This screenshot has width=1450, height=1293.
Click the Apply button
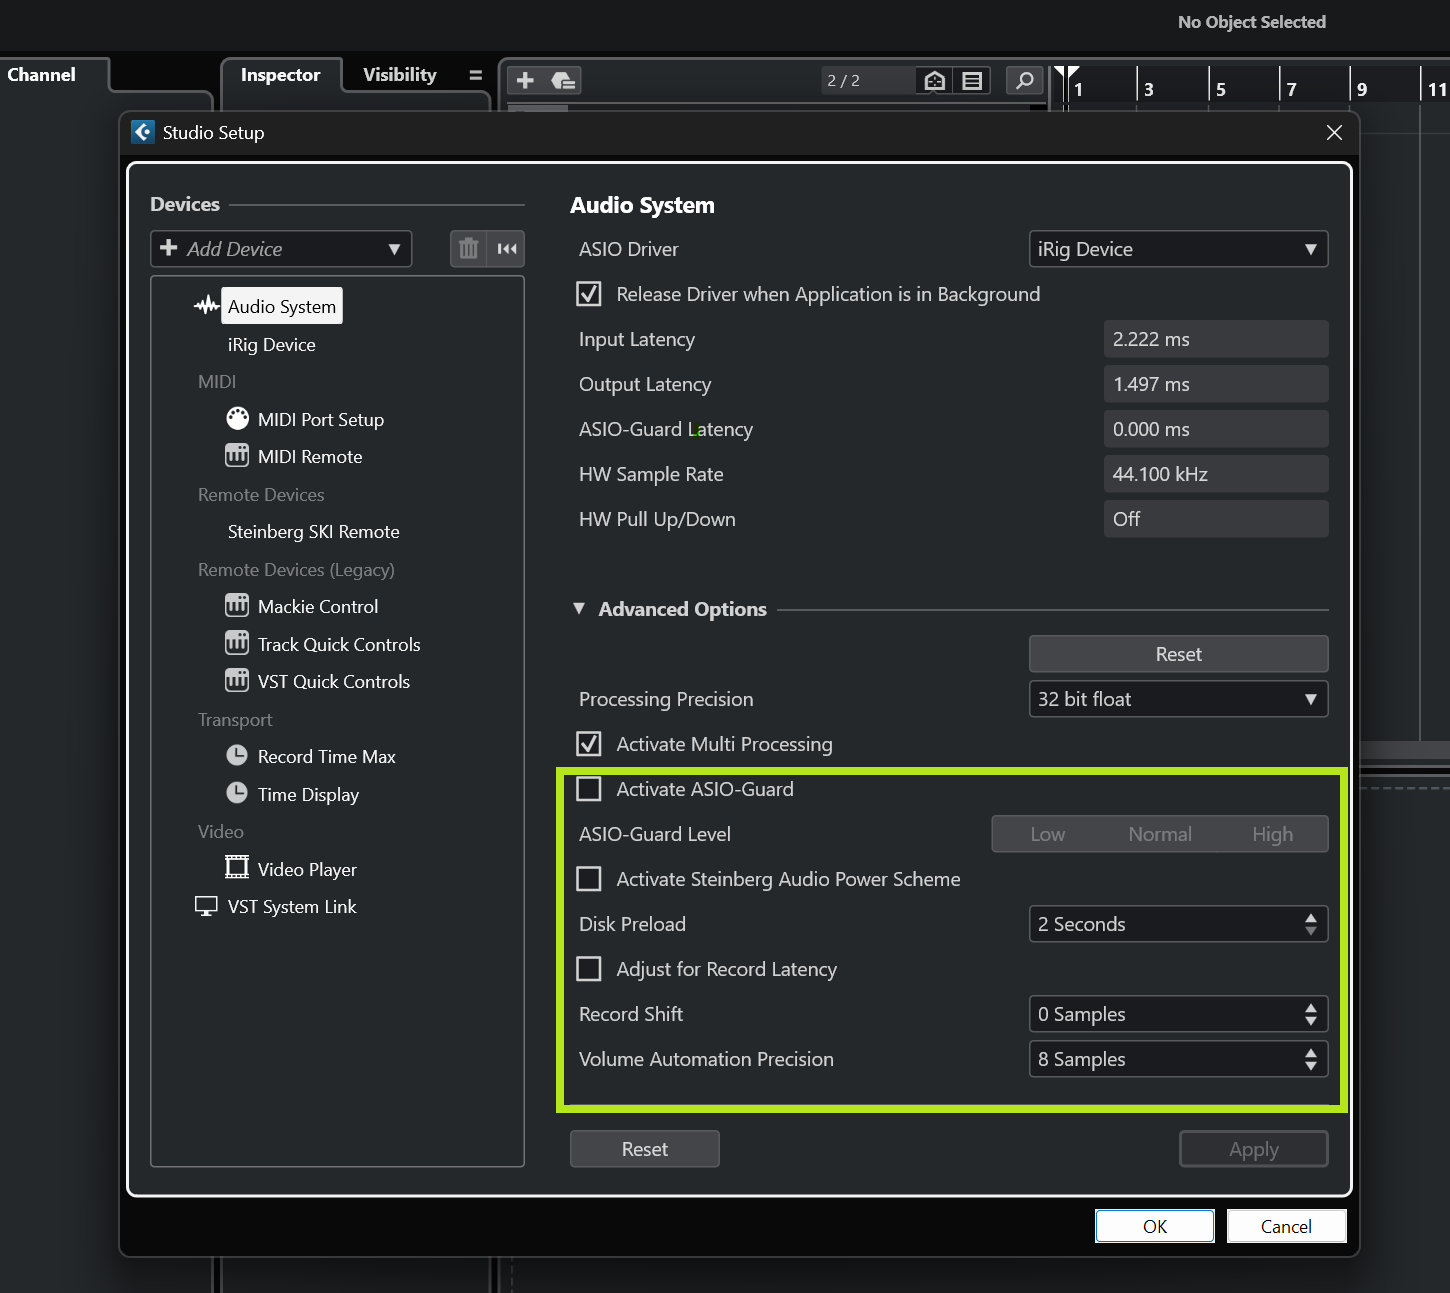[x=1254, y=1149]
